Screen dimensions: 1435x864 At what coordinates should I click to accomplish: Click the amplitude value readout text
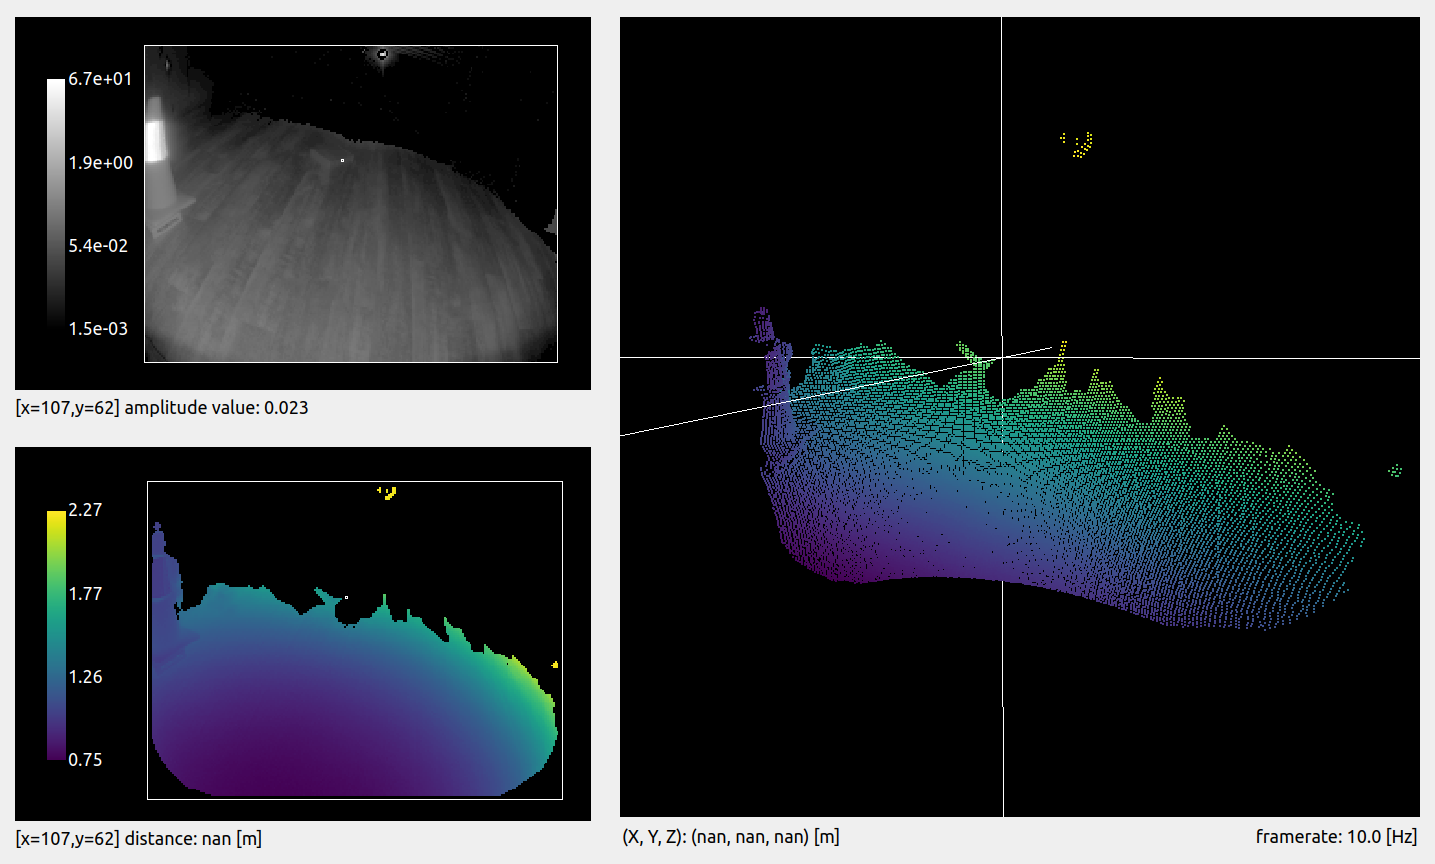coord(162,408)
